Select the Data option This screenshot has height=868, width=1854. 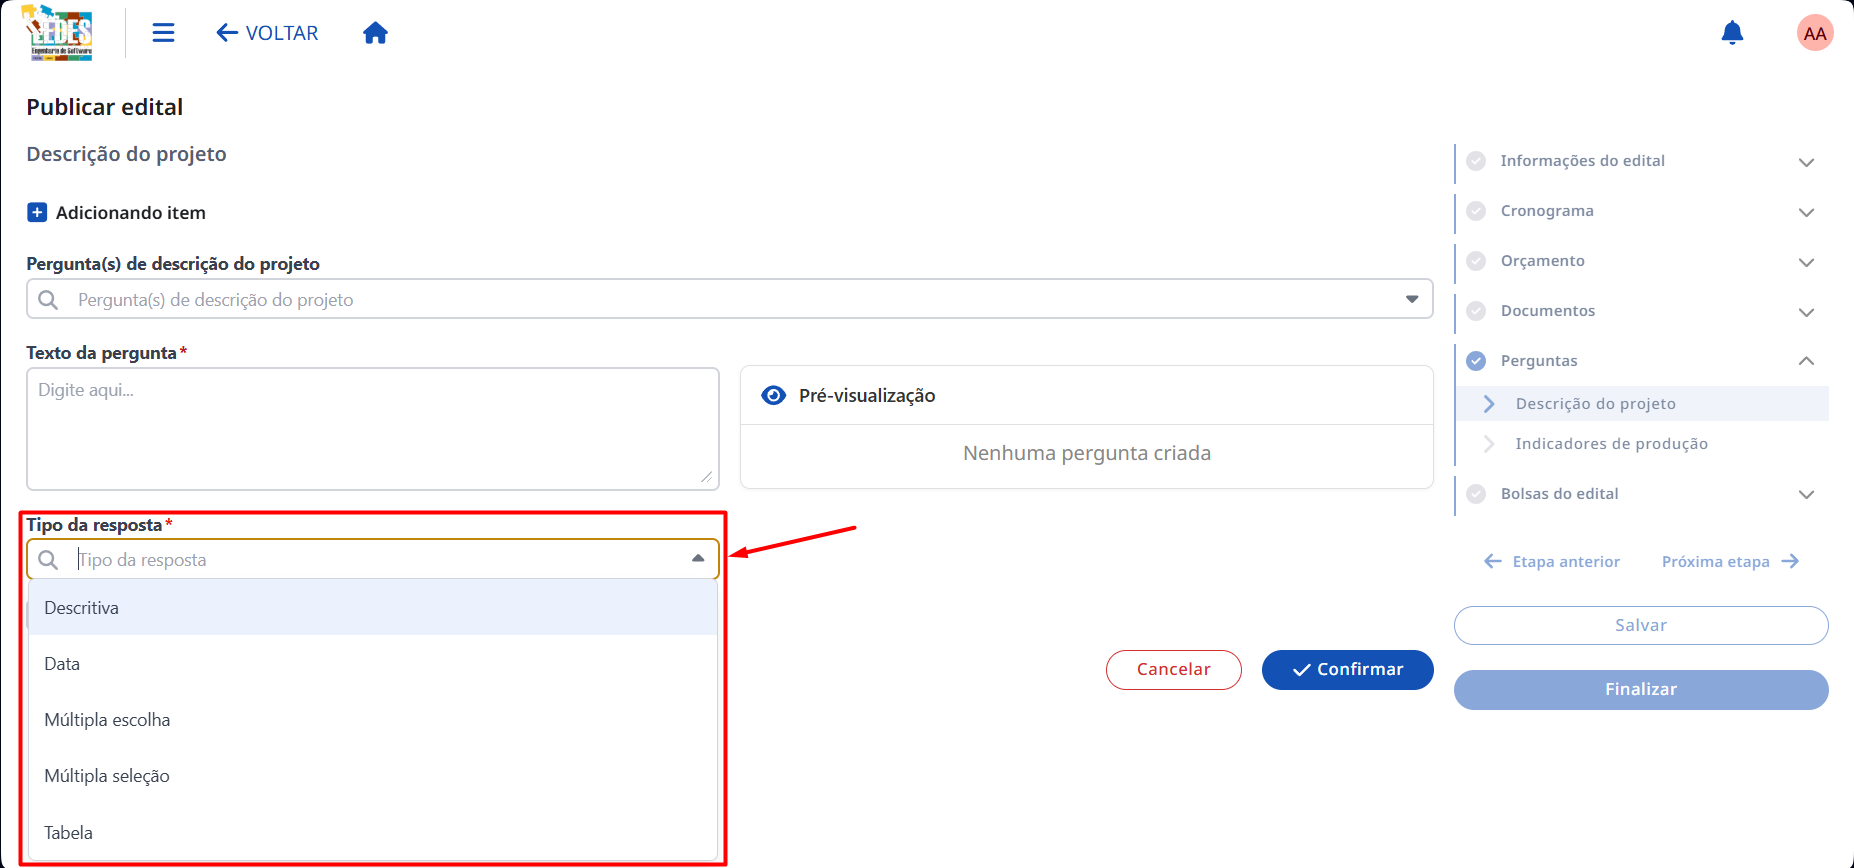click(x=373, y=663)
